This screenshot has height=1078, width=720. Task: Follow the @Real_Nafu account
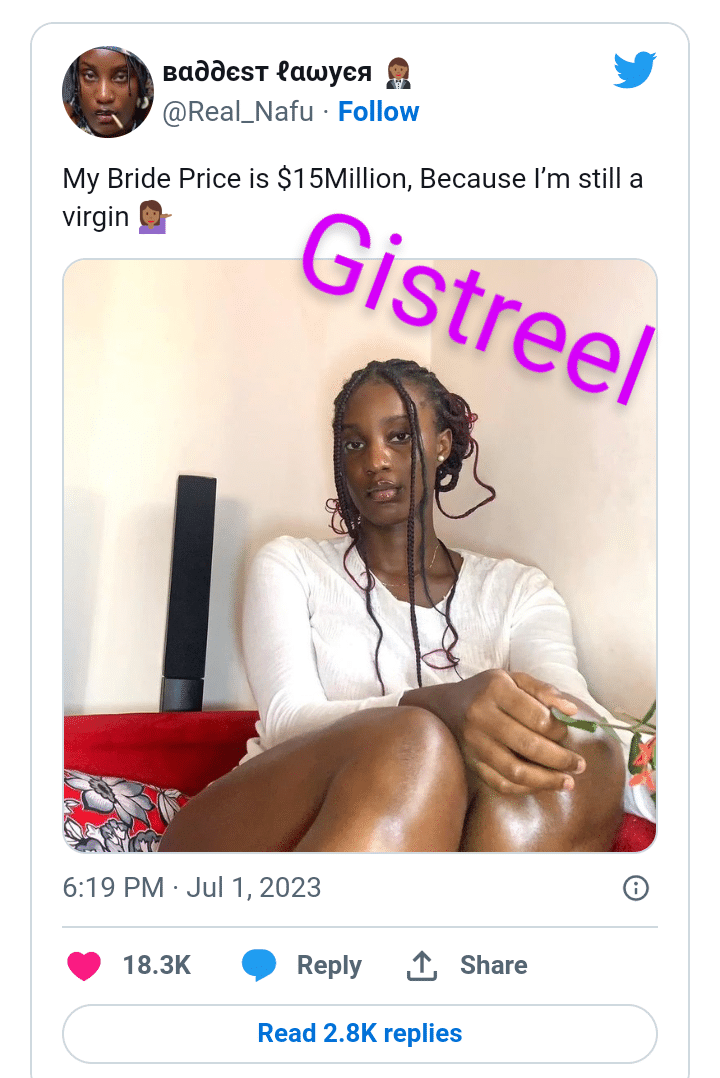coord(378,111)
